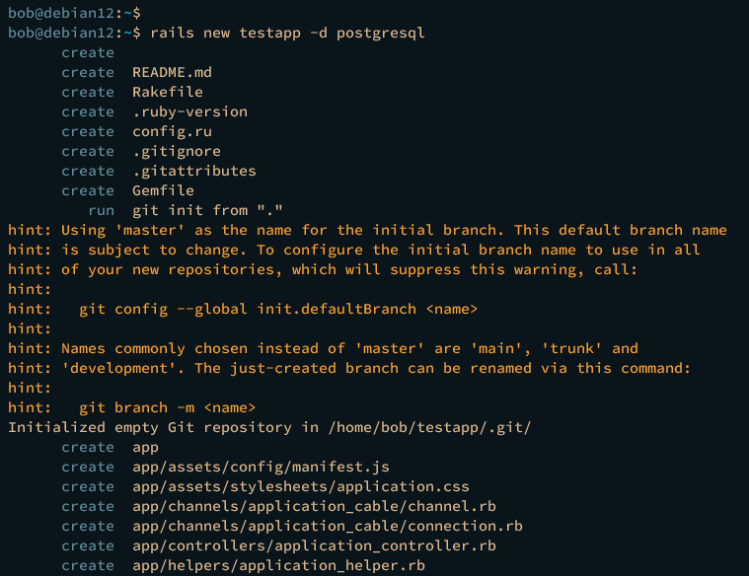
Task: Click the .gitattributes filename
Action: coord(194,171)
